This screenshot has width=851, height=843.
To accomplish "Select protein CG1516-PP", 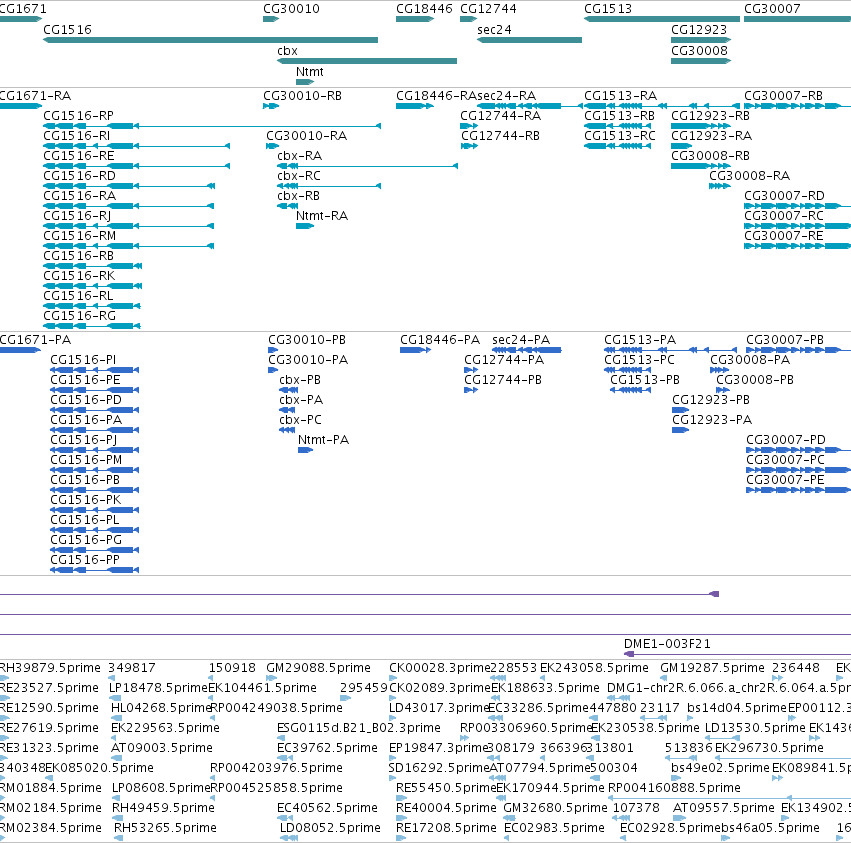I will click(85, 560).
